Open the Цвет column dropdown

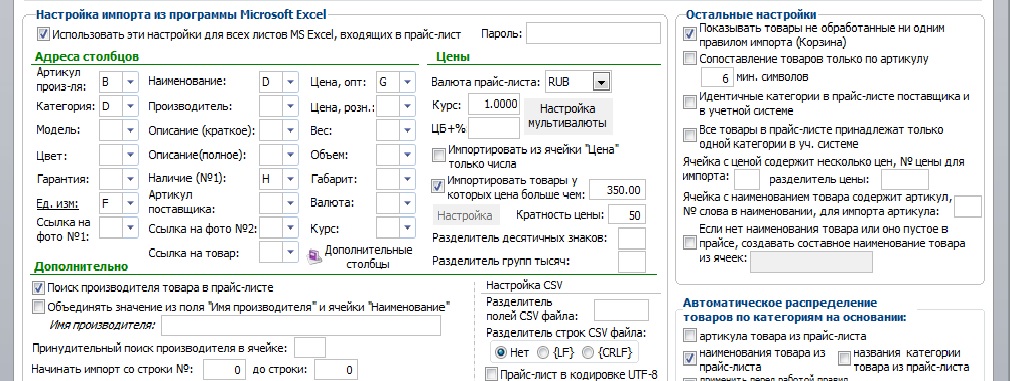tap(131, 155)
